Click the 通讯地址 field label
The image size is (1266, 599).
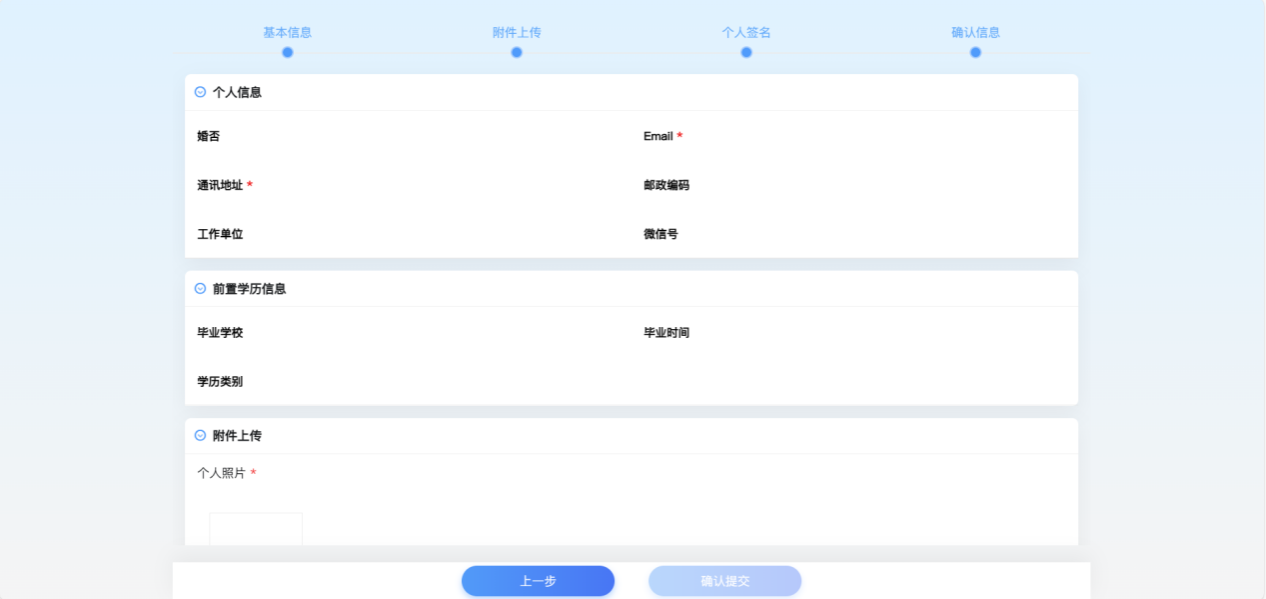pyautogui.click(x=220, y=185)
